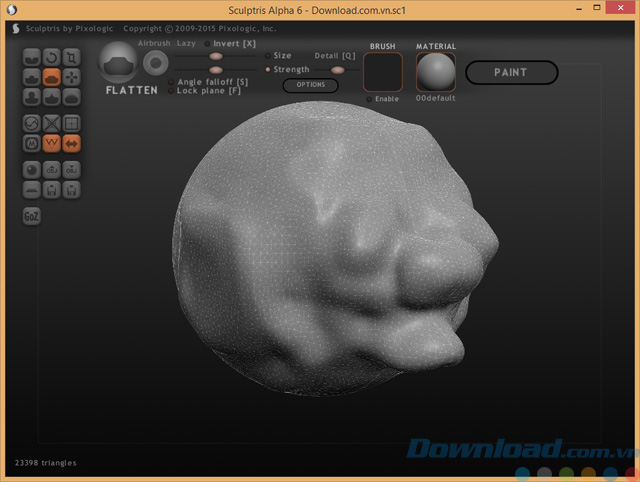Click the 23398 triangles counter

(x=45, y=463)
